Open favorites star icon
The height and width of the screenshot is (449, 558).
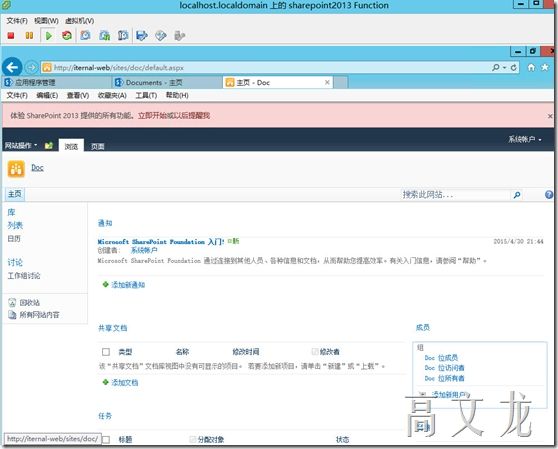[545, 67]
